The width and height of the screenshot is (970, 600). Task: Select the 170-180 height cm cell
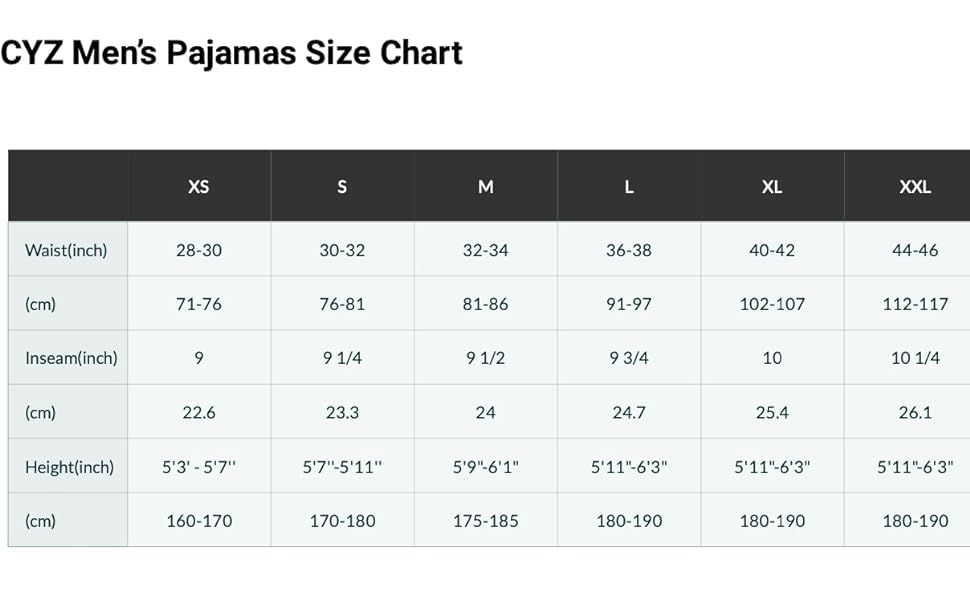tap(342, 521)
